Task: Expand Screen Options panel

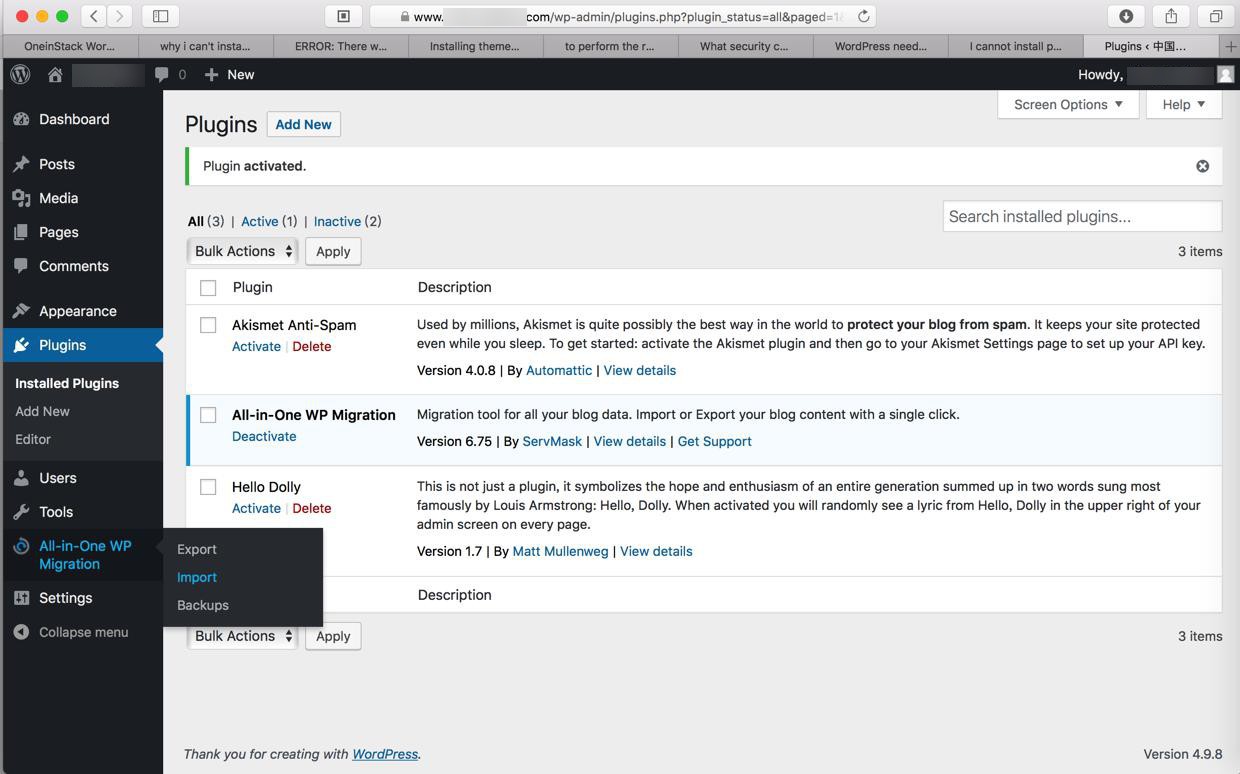Action: pyautogui.click(x=1068, y=104)
